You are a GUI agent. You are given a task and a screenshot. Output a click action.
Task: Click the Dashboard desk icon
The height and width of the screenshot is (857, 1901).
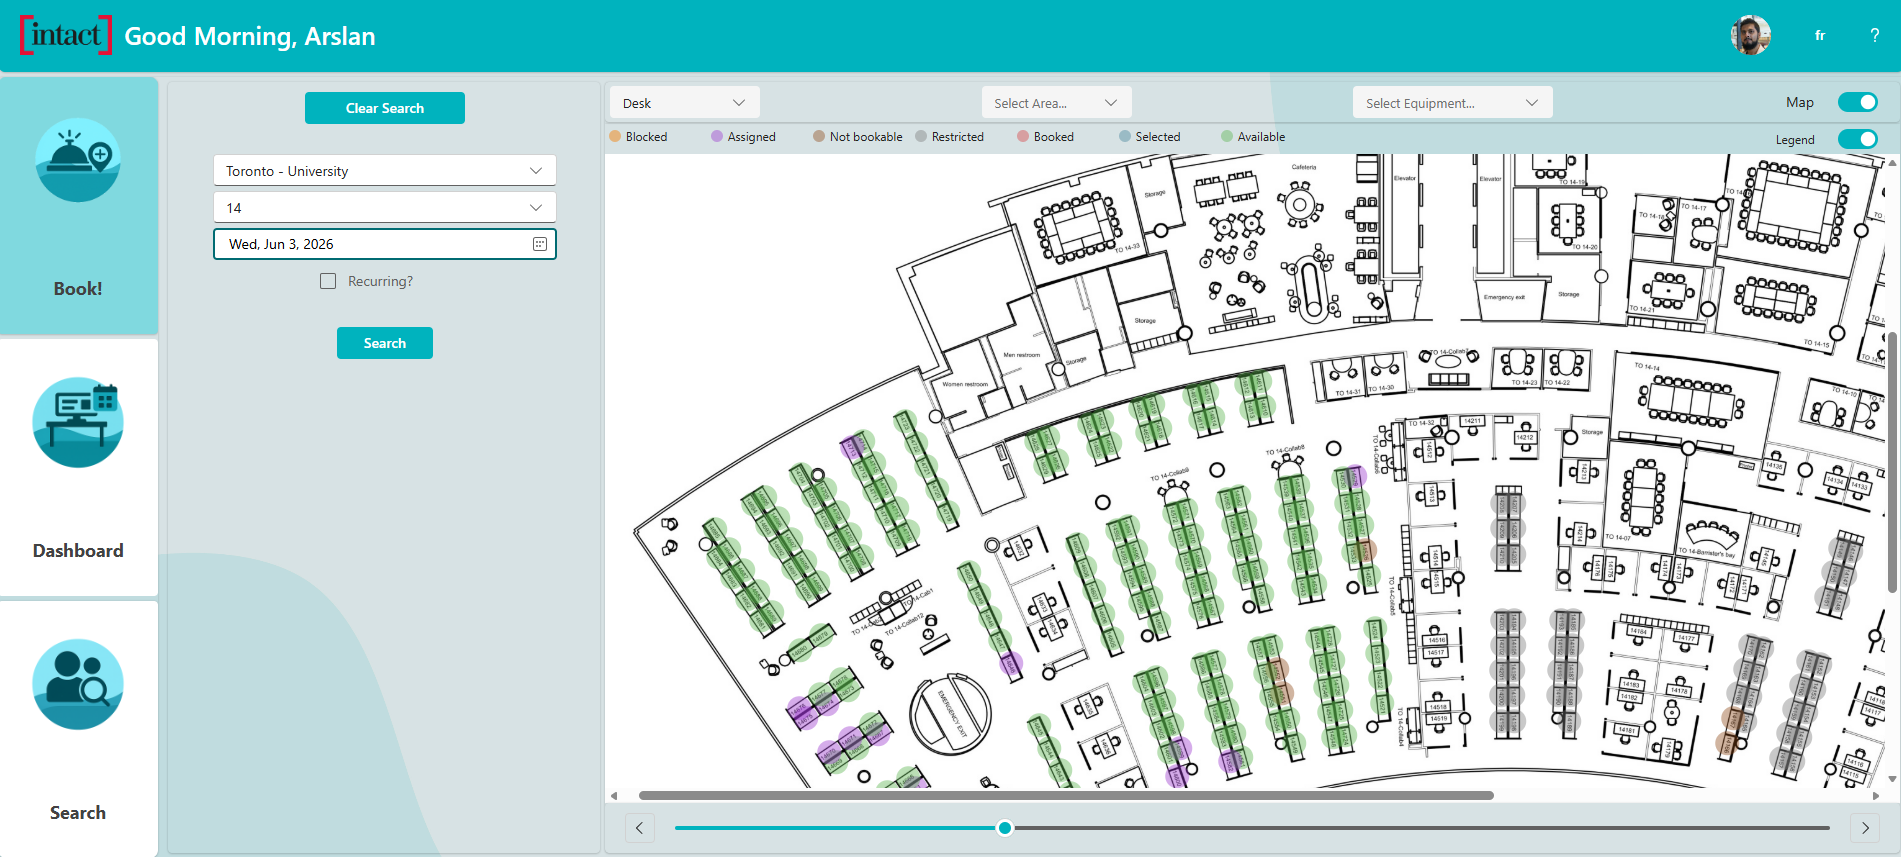tap(78, 422)
